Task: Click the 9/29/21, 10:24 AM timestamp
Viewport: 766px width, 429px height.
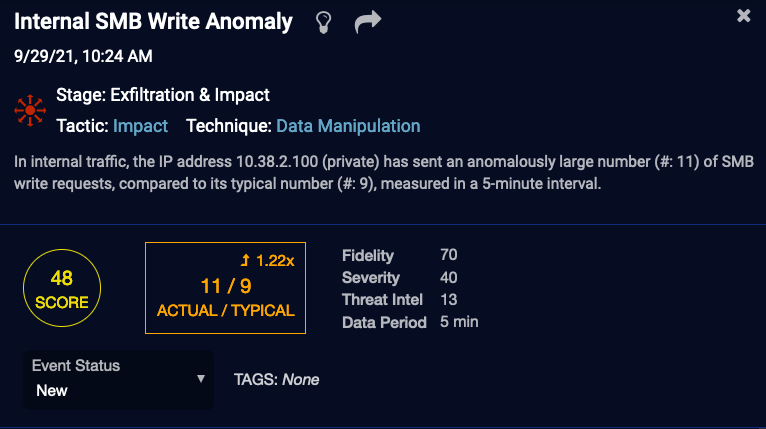Action: [83, 56]
